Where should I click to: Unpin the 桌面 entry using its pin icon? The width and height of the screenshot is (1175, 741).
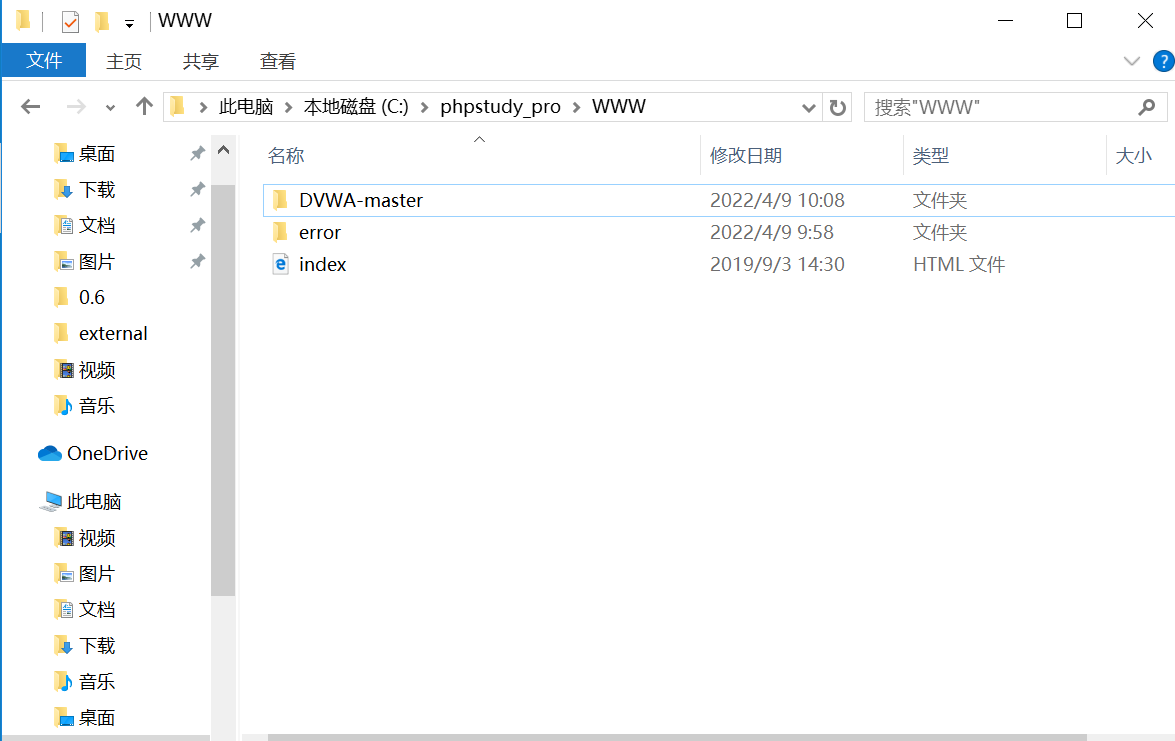click(197, 153)
